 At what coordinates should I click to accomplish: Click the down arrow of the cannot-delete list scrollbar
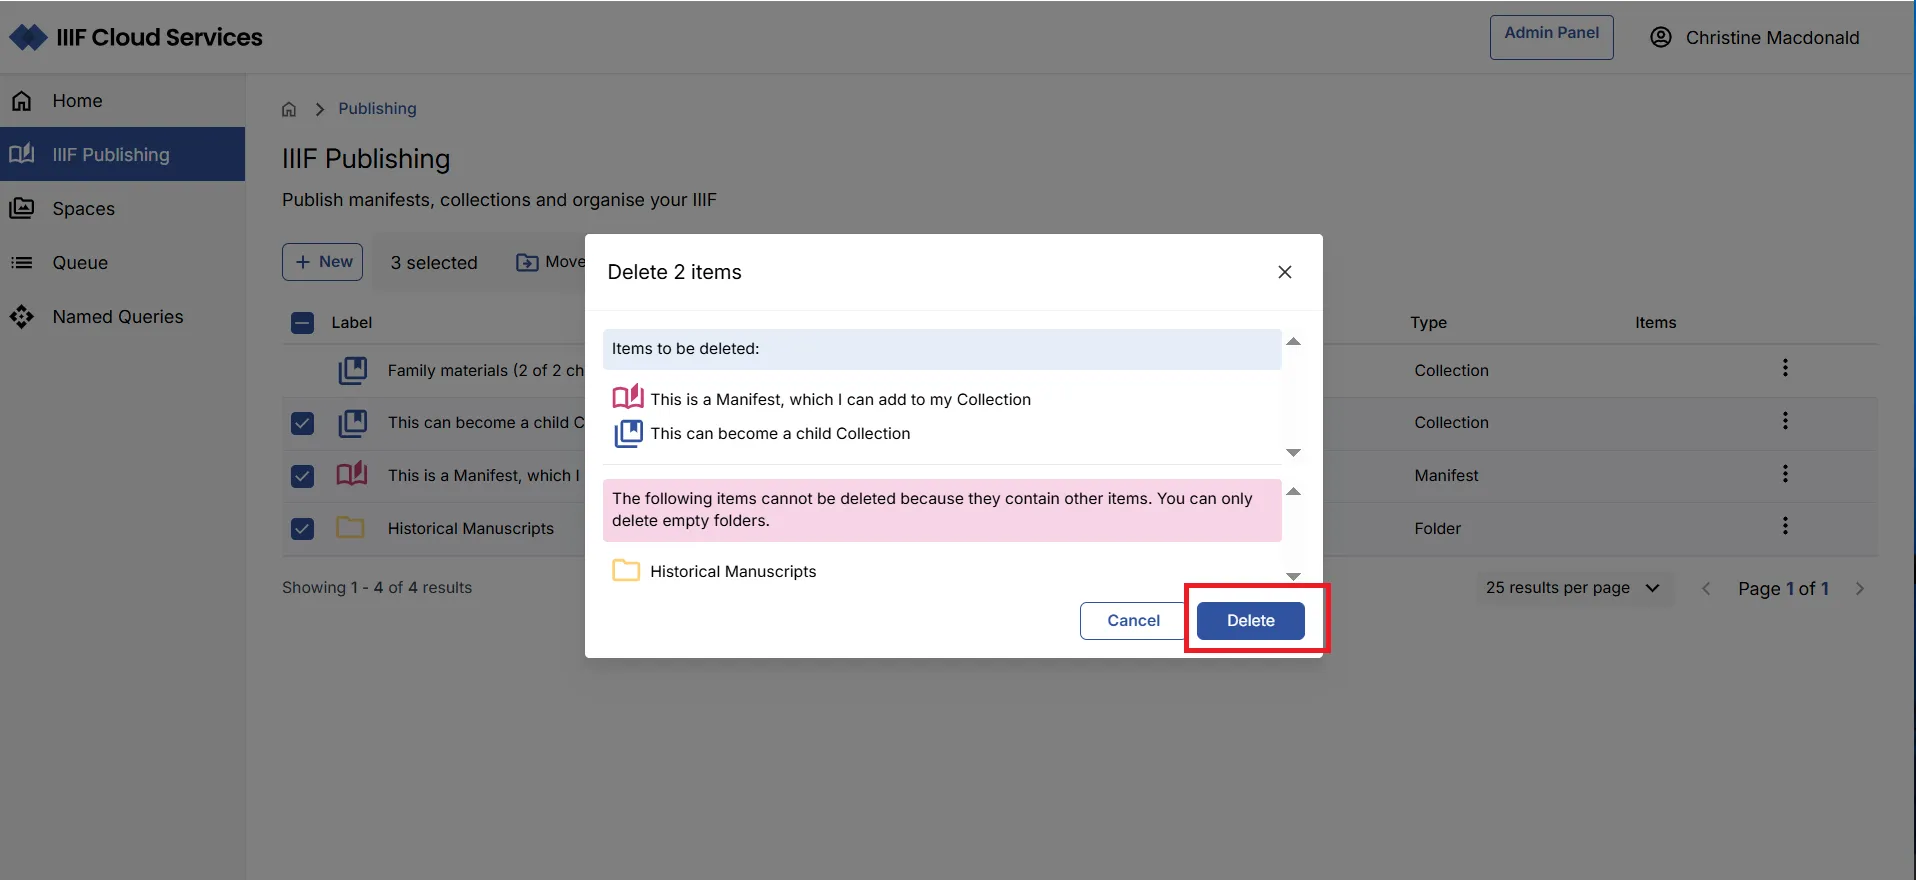pyautogui.click(x=1293, y=576)
